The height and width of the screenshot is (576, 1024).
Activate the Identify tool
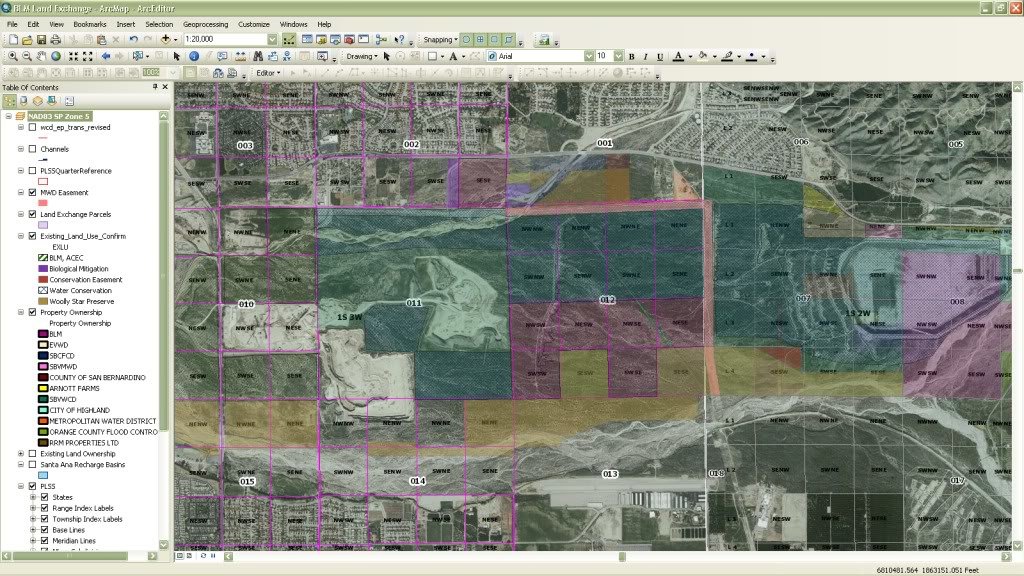tap(194, 57)
